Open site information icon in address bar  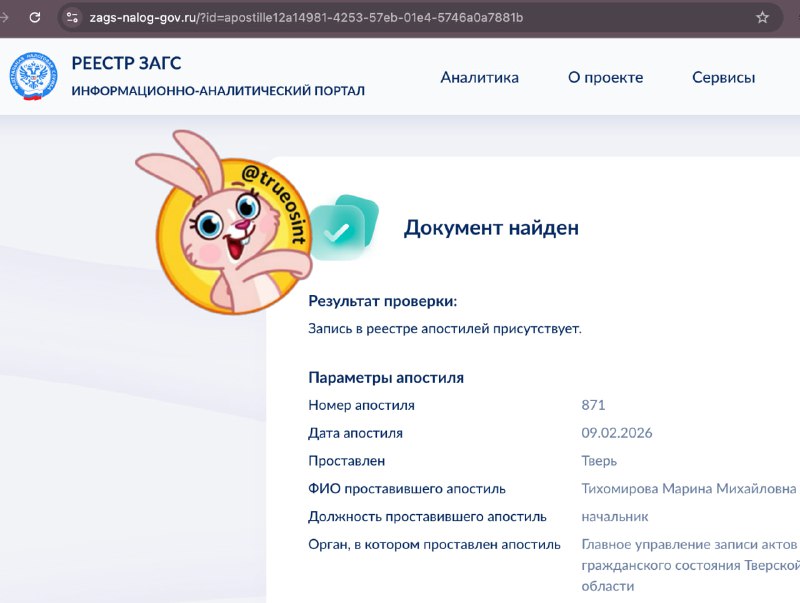72,17
